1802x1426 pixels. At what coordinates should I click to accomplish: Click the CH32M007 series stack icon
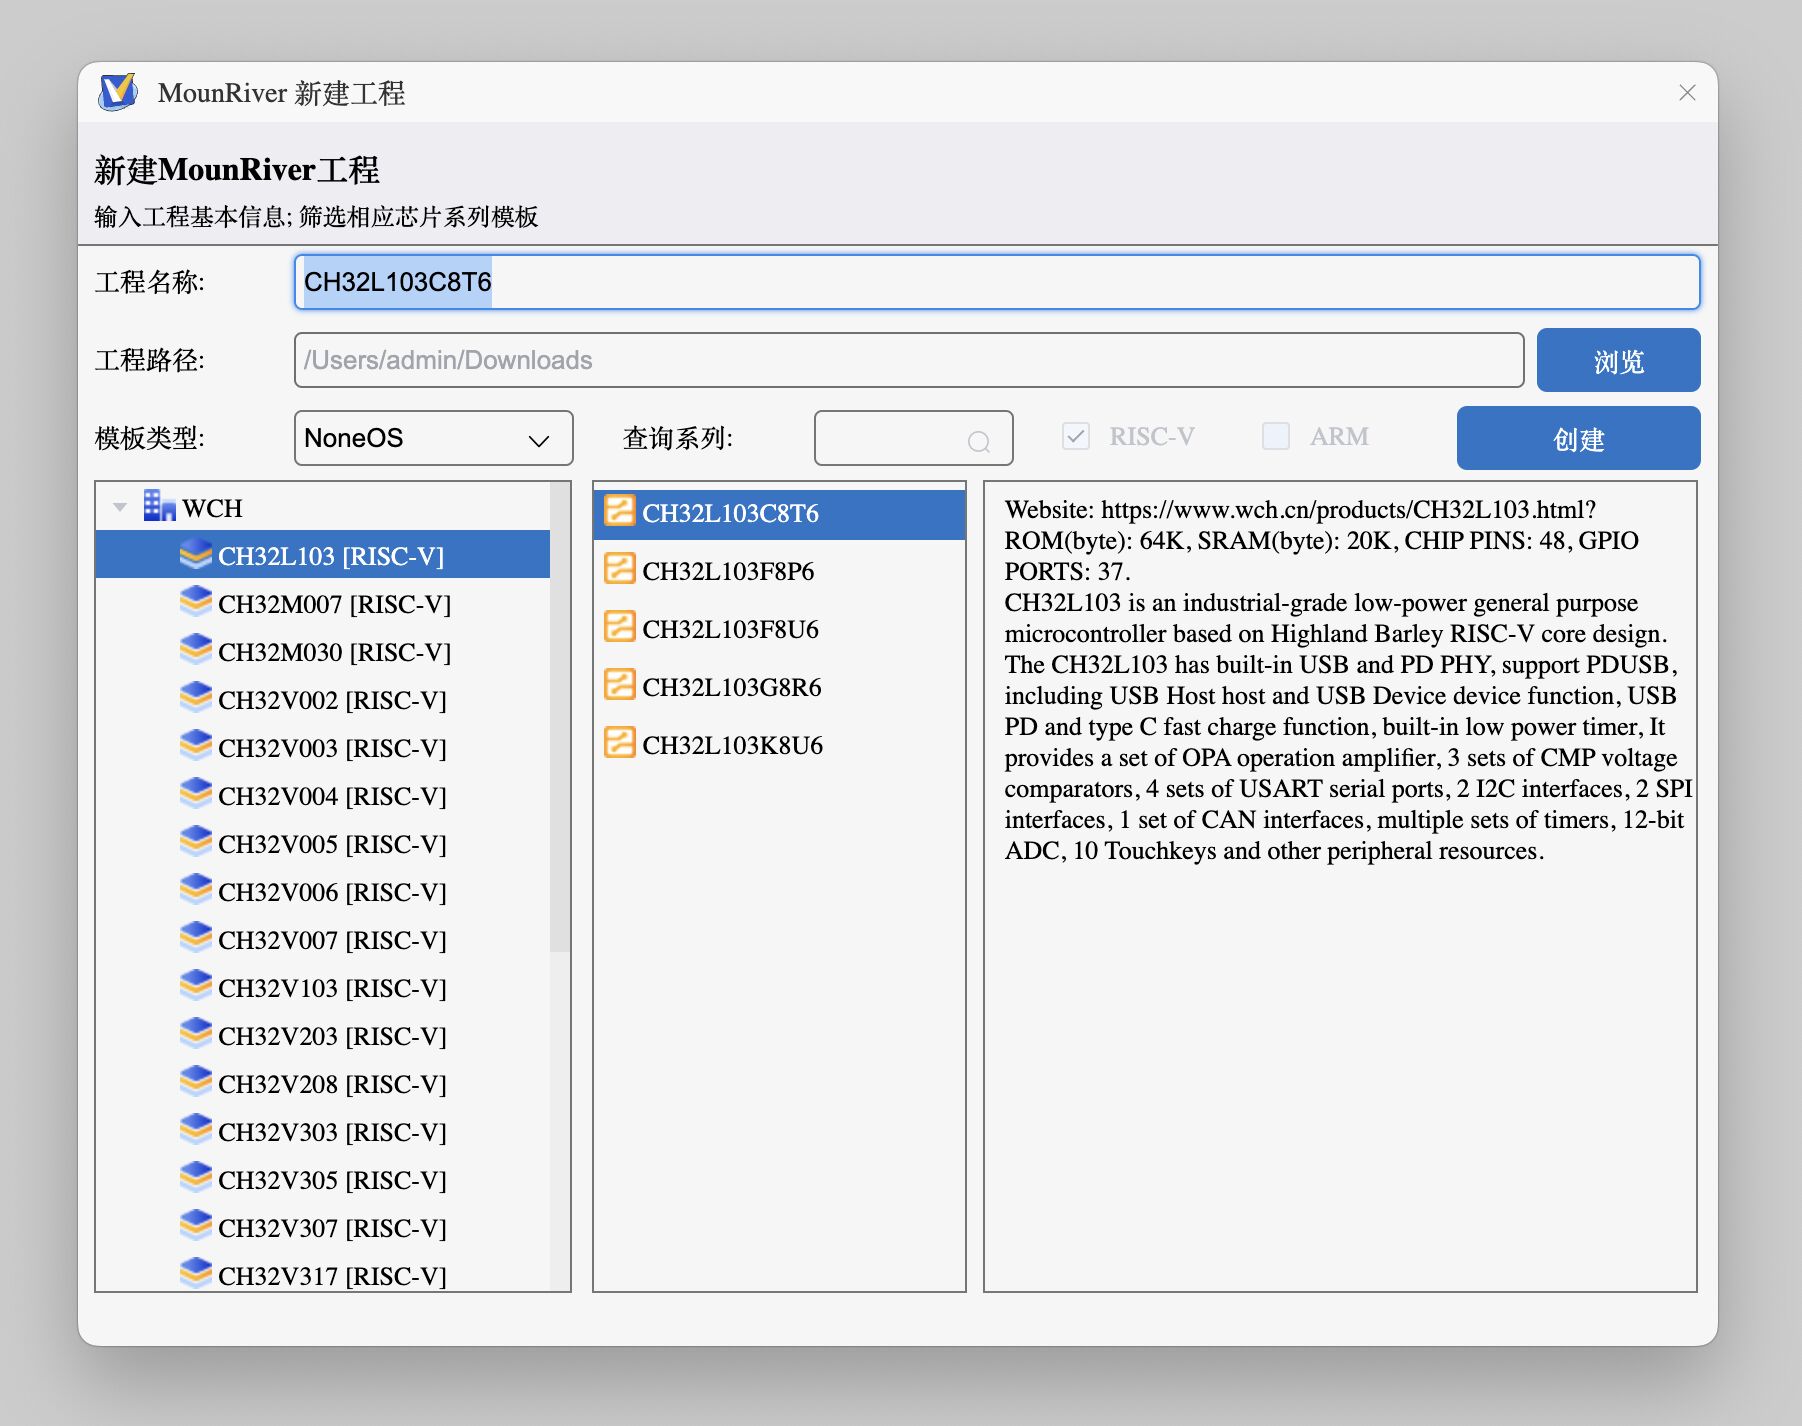click(195, 602)
